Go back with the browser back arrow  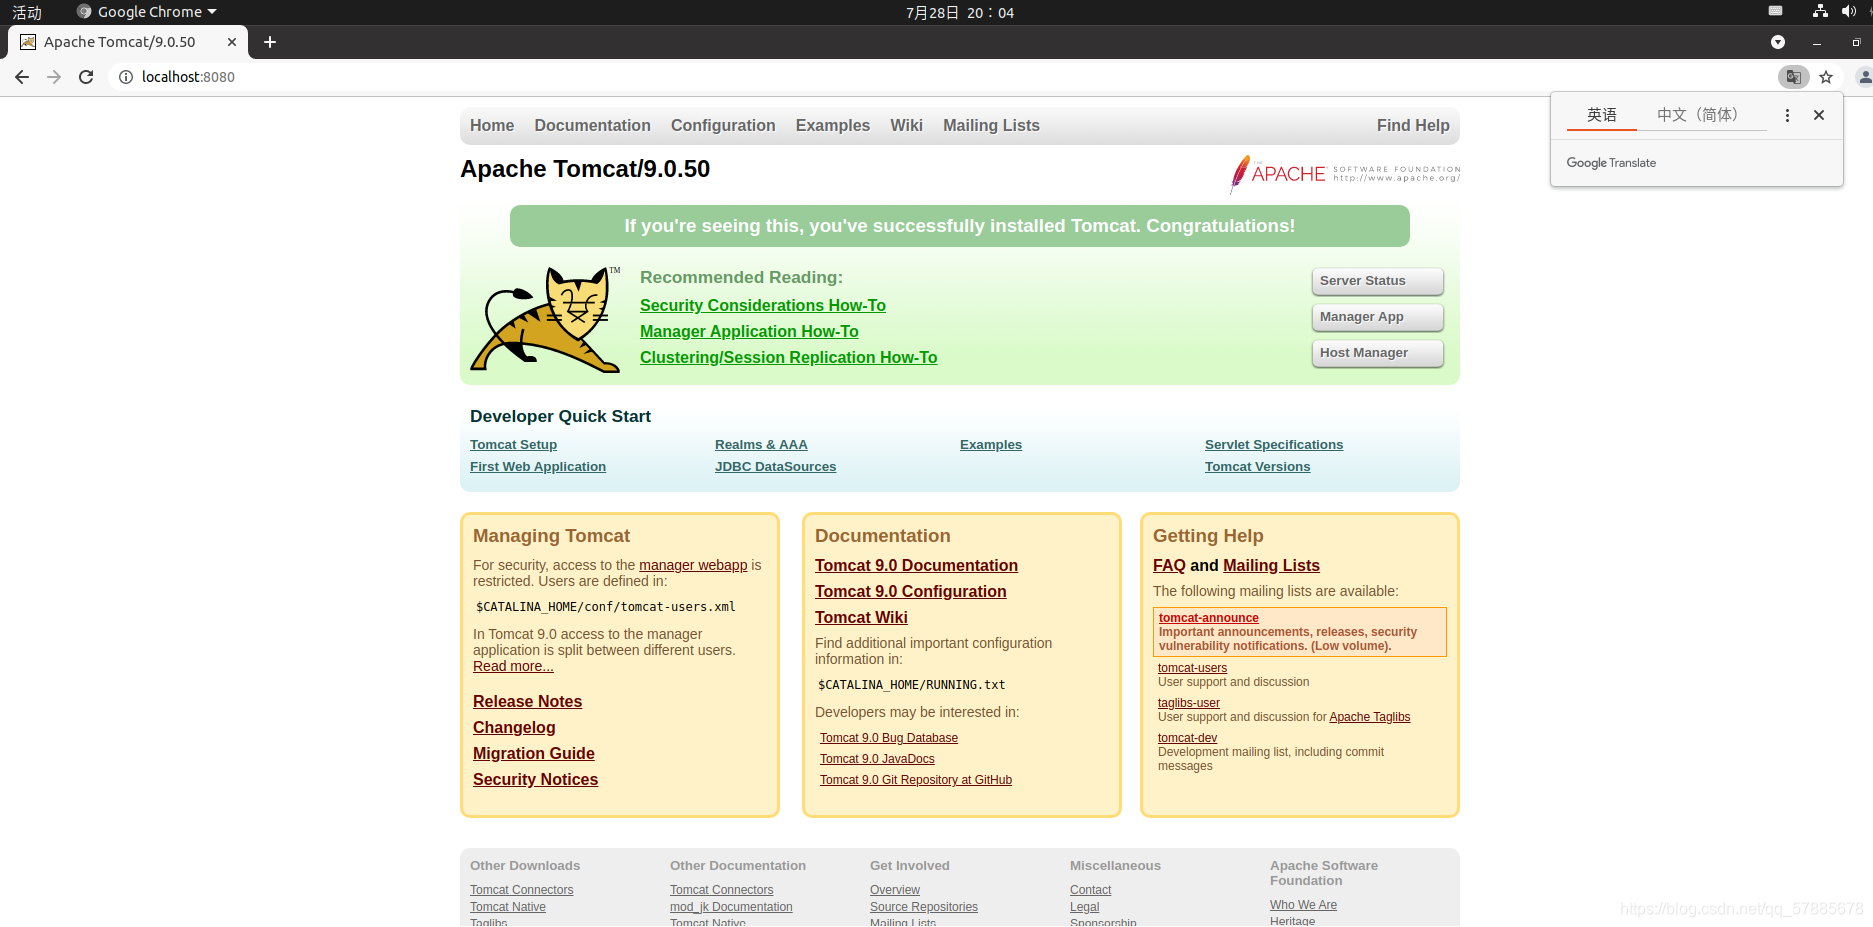pos(22,77)
